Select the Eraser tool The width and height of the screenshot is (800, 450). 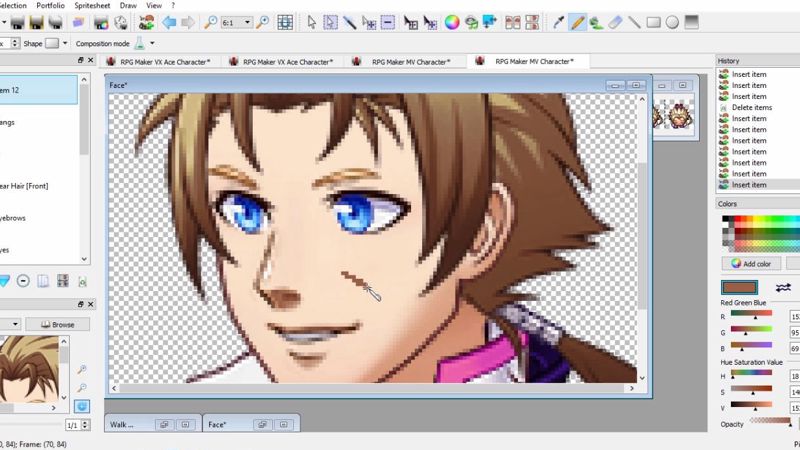pyautogui.click(x=616, y=22)
